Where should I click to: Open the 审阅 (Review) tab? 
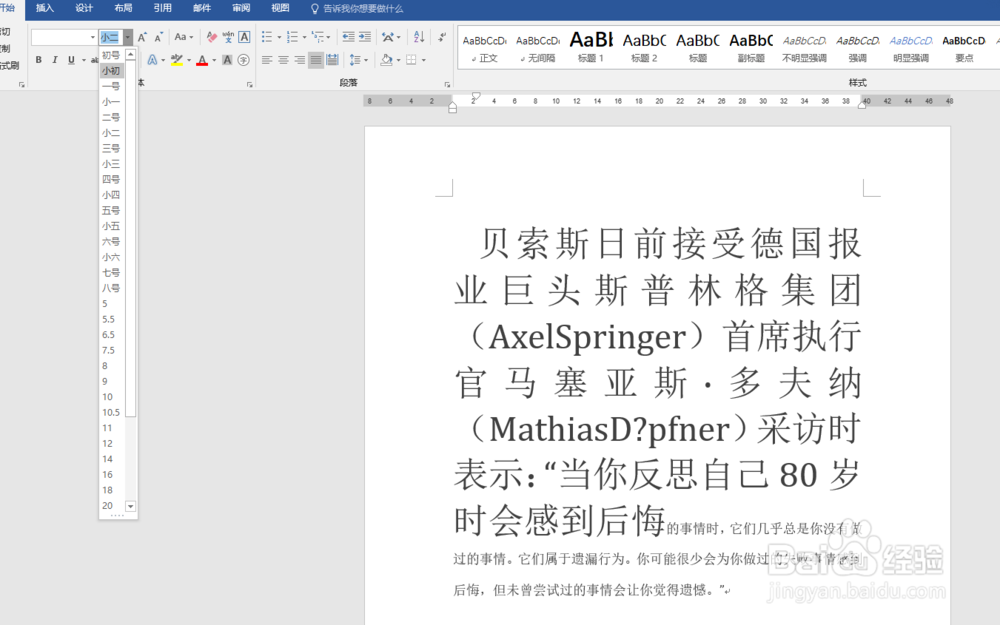(x=241, y=8)
